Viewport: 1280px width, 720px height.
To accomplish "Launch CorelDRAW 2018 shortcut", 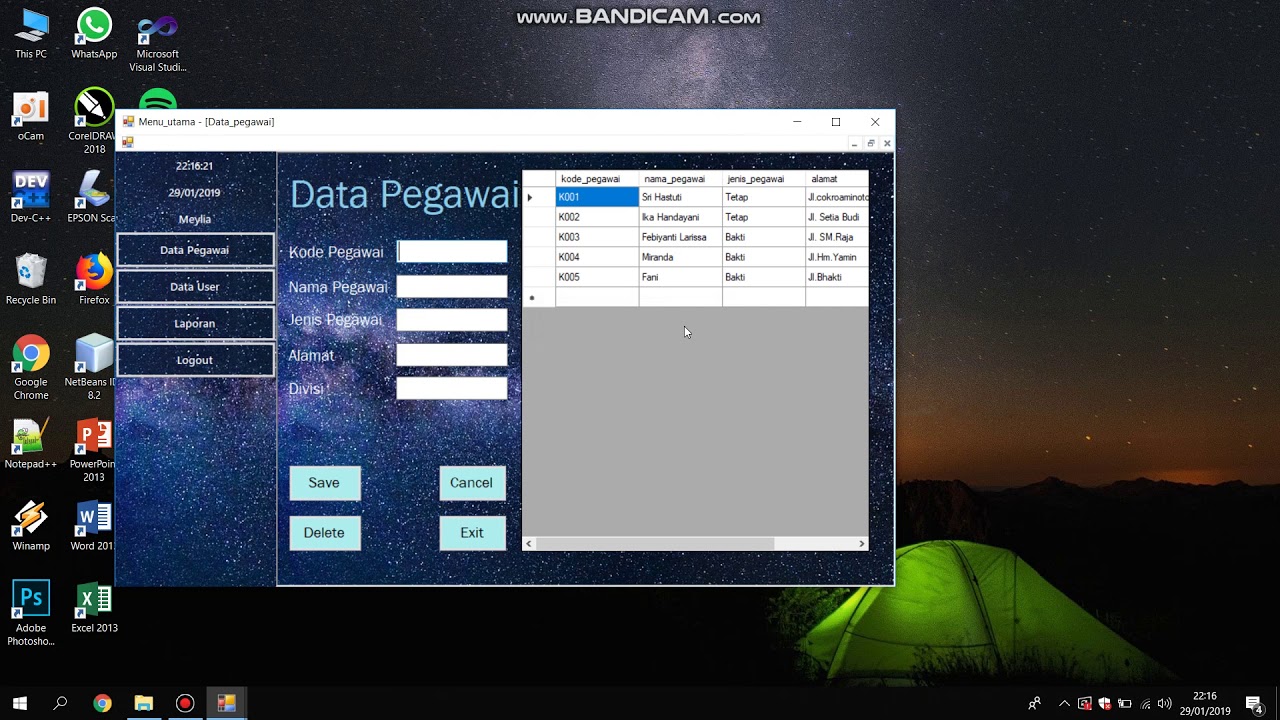I will [93, 122].
